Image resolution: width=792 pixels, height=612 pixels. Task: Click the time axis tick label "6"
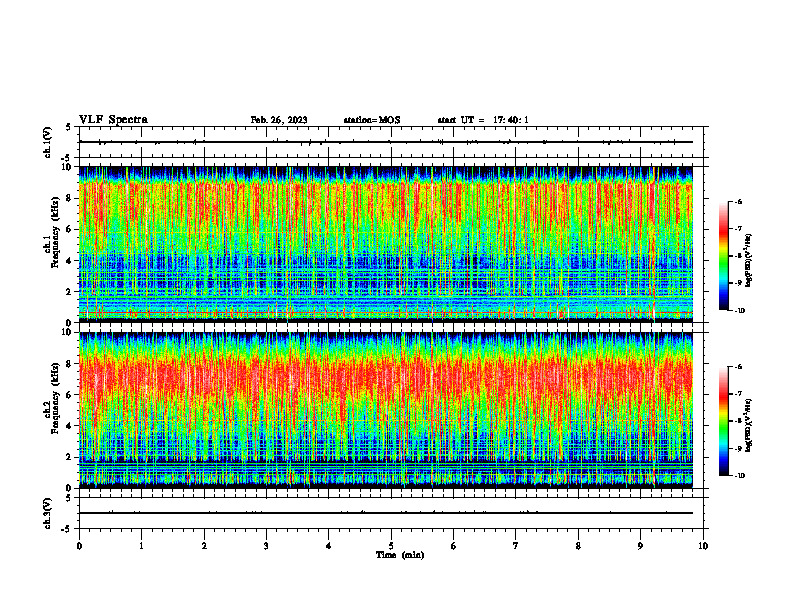point(454,546)
